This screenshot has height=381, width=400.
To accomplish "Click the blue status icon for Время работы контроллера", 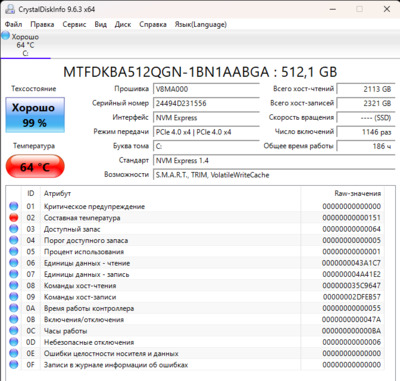I will (x=14, y=308).
